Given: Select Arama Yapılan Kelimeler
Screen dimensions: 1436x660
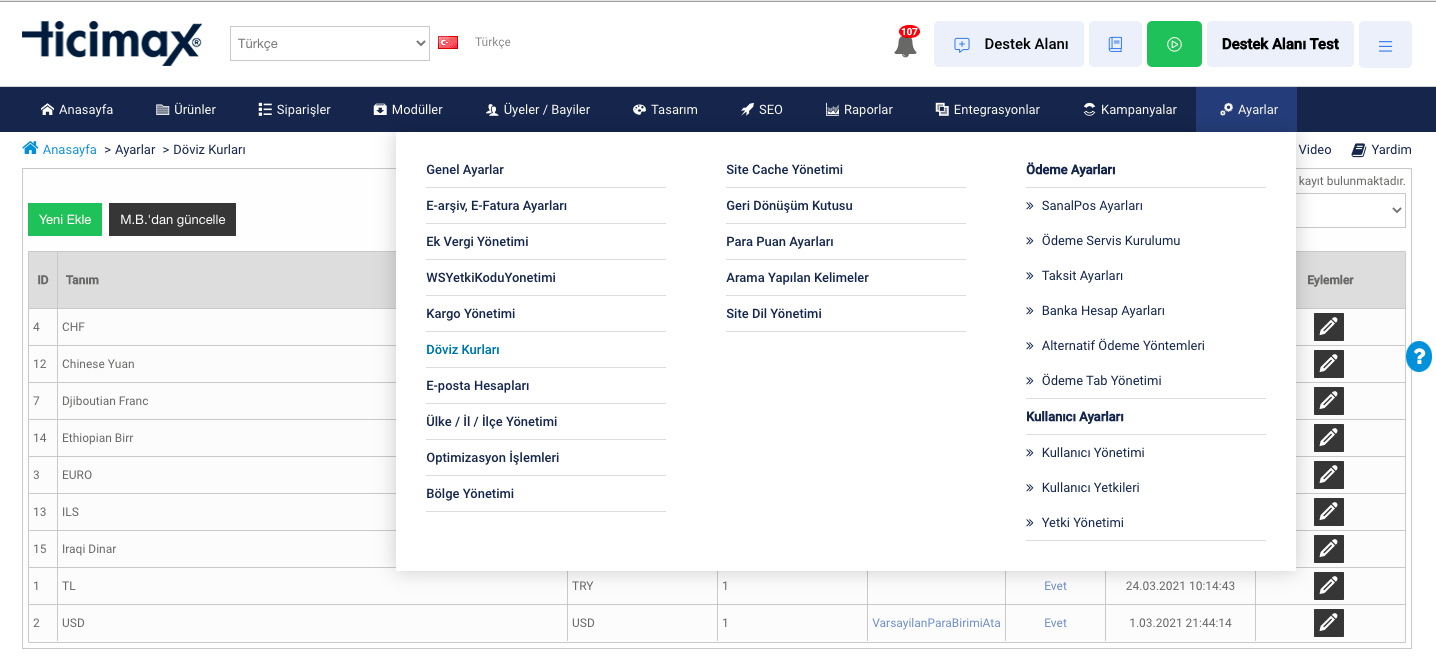Looking at the screenshot, I should click(797, 278).
